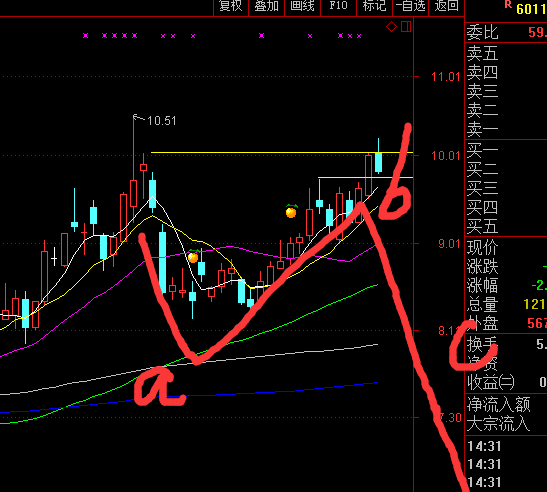The height and width of the screenshot is (492, 547).
Task: Click the red diamond icon above chart
Action: pyautogui.click(x=391, y=27)
